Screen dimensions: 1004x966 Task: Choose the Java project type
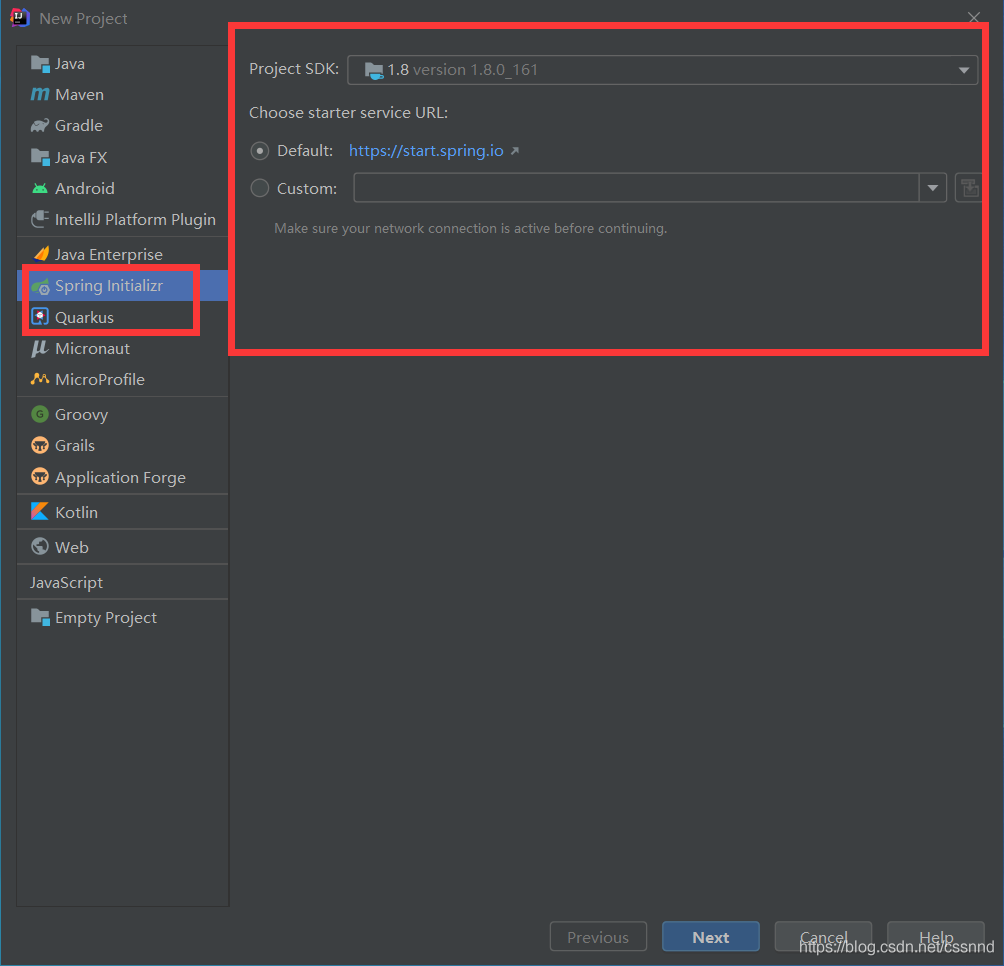pyautogui.click(x=122, y=64)
